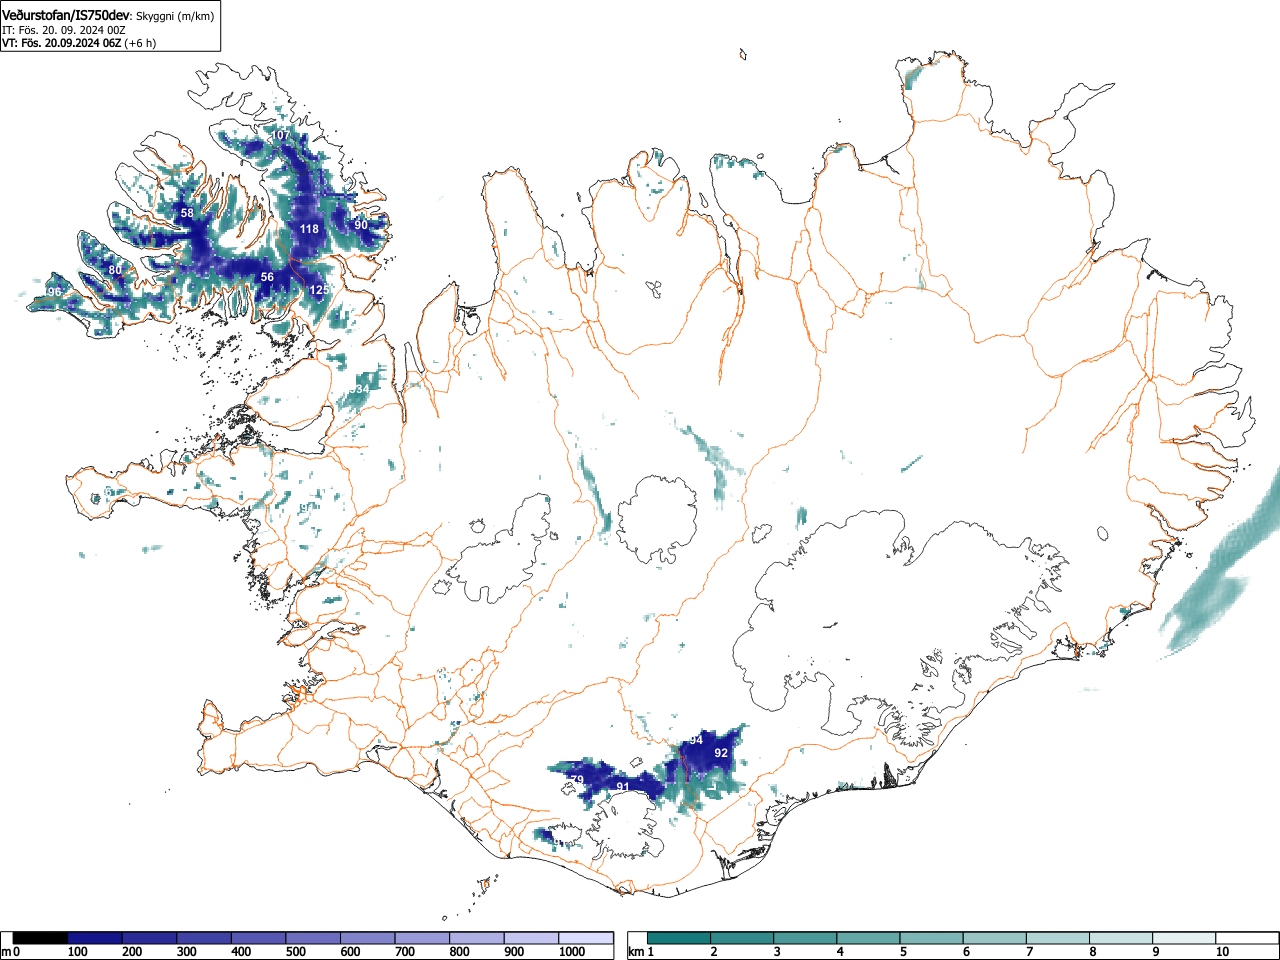Click the '3' tick label in the km legend

[777, 952]
